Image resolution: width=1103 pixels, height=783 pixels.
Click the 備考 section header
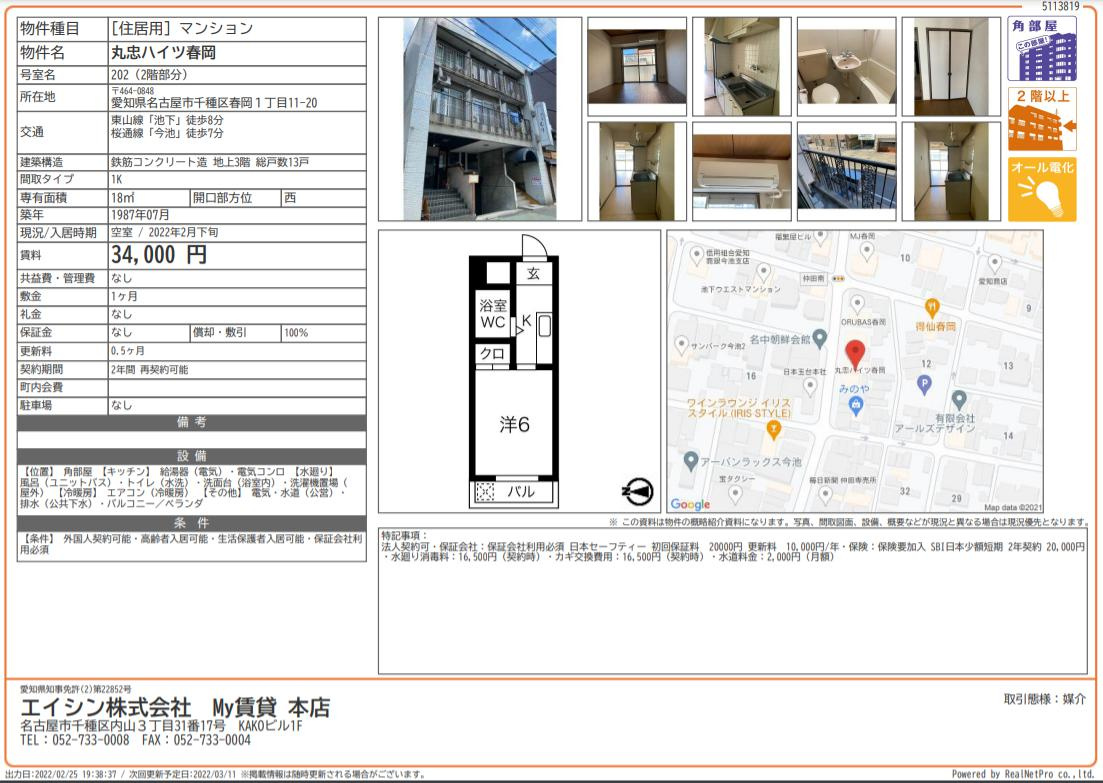(191, 422)
